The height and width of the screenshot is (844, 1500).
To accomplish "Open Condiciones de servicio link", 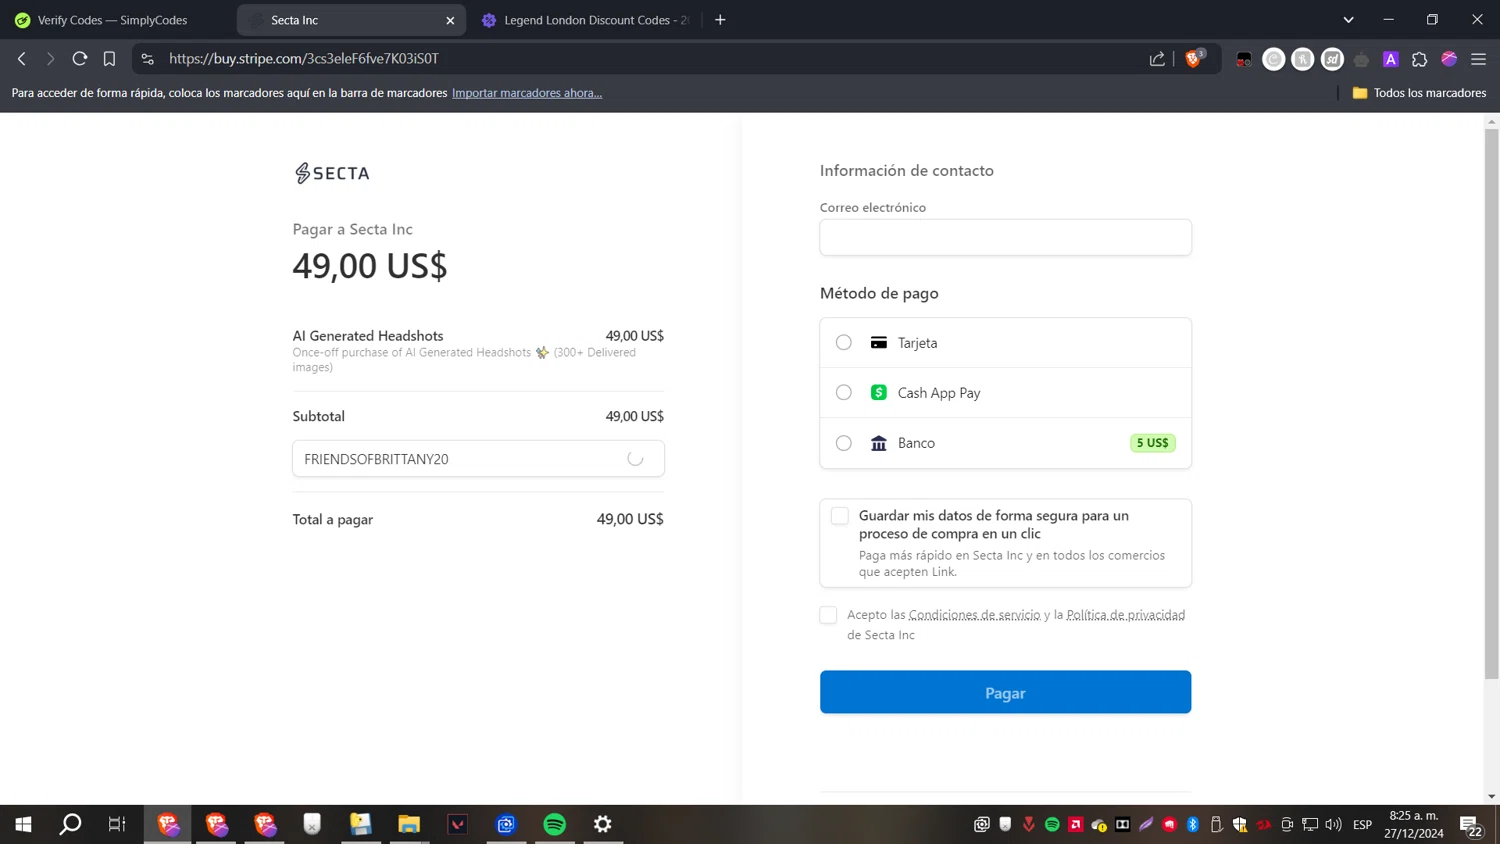I will pyautogui.click(x=974, y=615).
